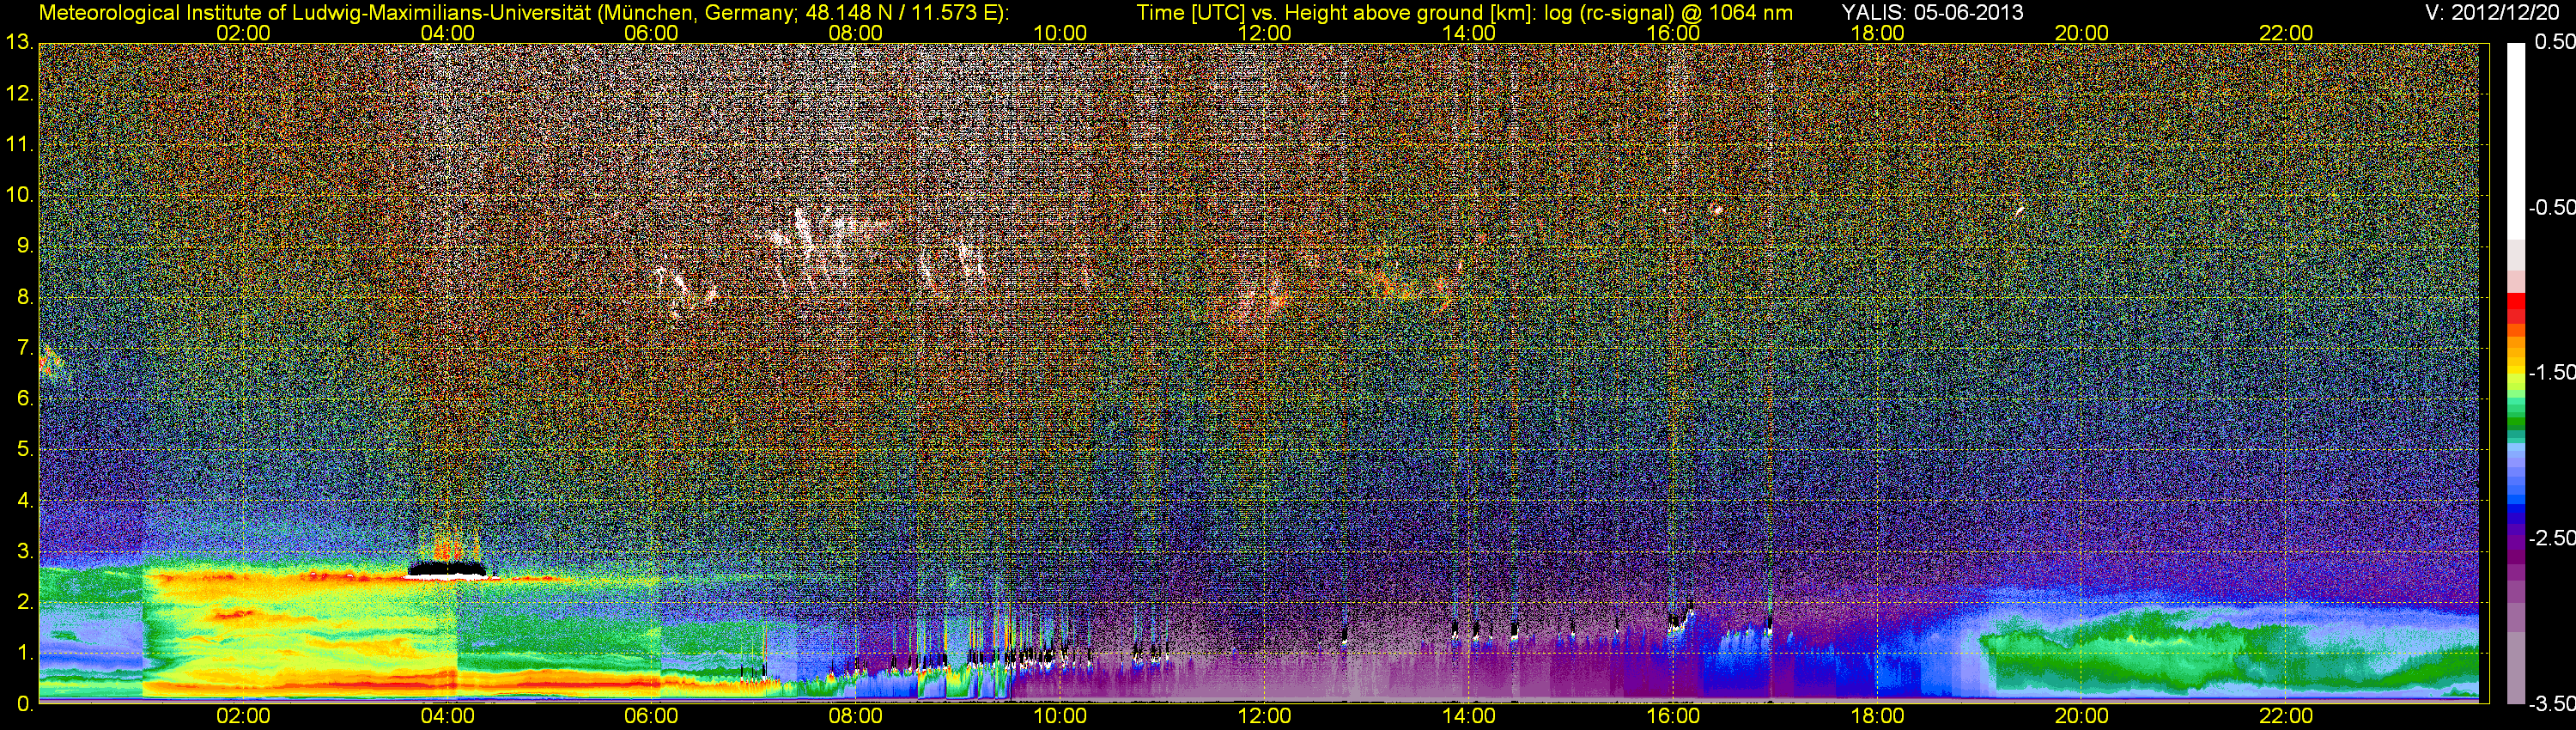Click the 4 km height axis label
Viewport: 2576px width, 730px height.
point(24,500)
